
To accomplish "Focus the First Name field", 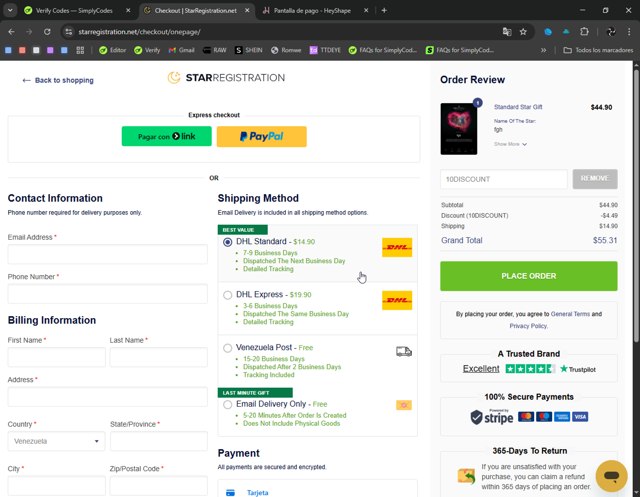I will tap(56, 357).
